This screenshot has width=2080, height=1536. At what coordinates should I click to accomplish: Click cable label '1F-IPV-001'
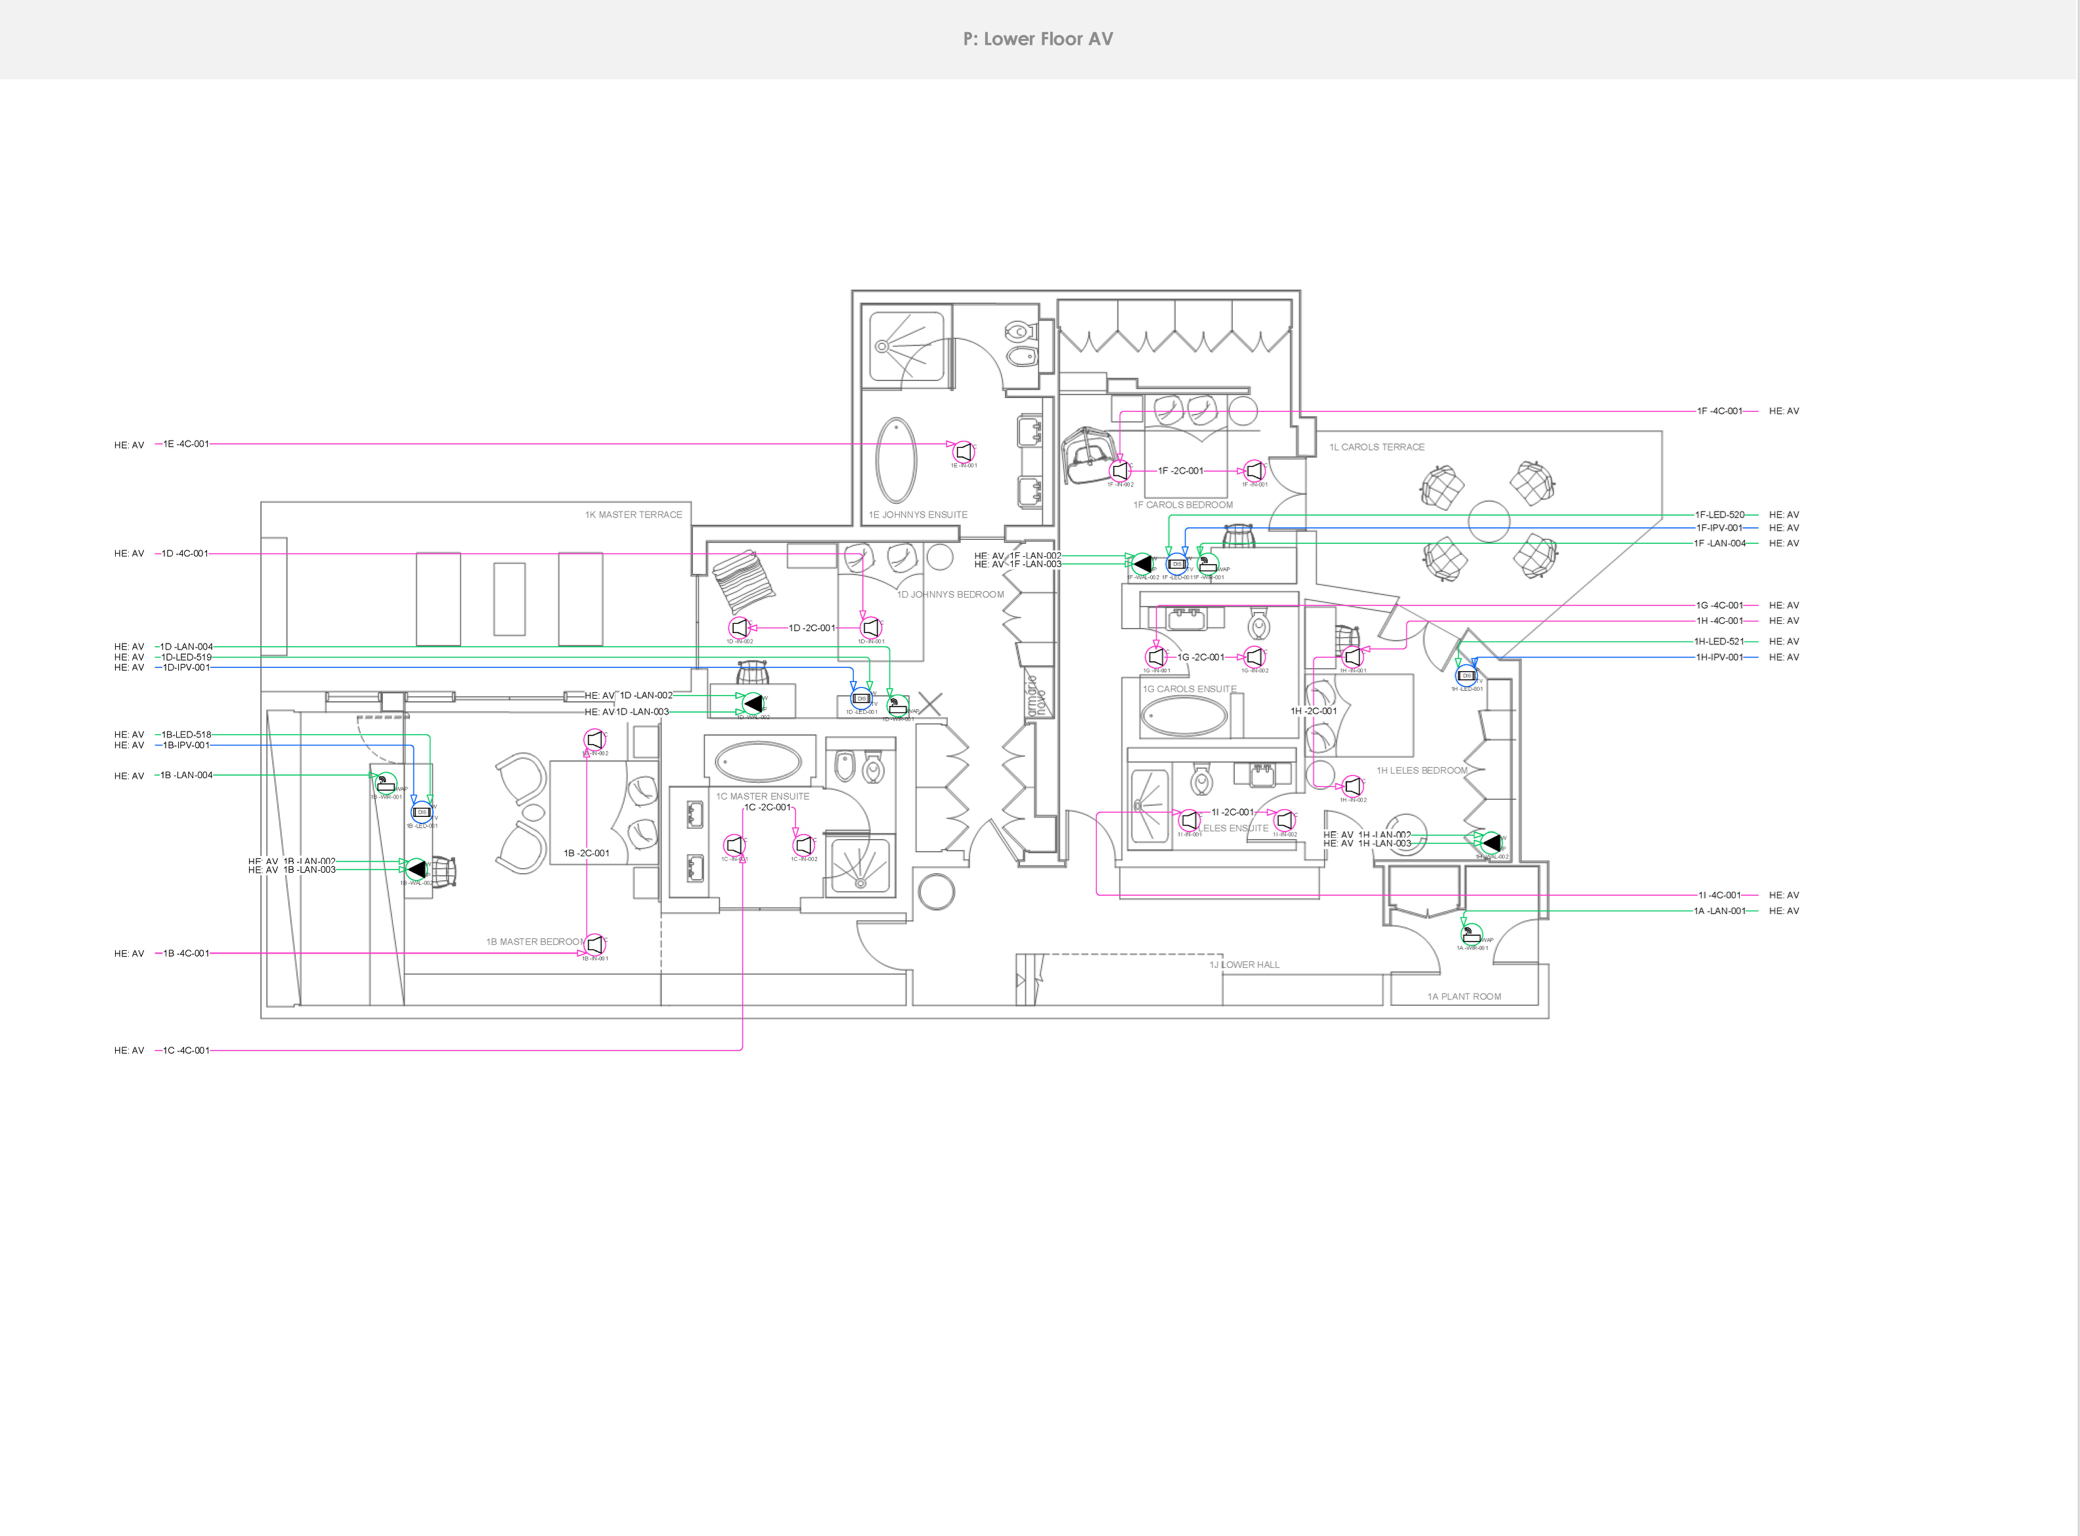coord(1720,528)
